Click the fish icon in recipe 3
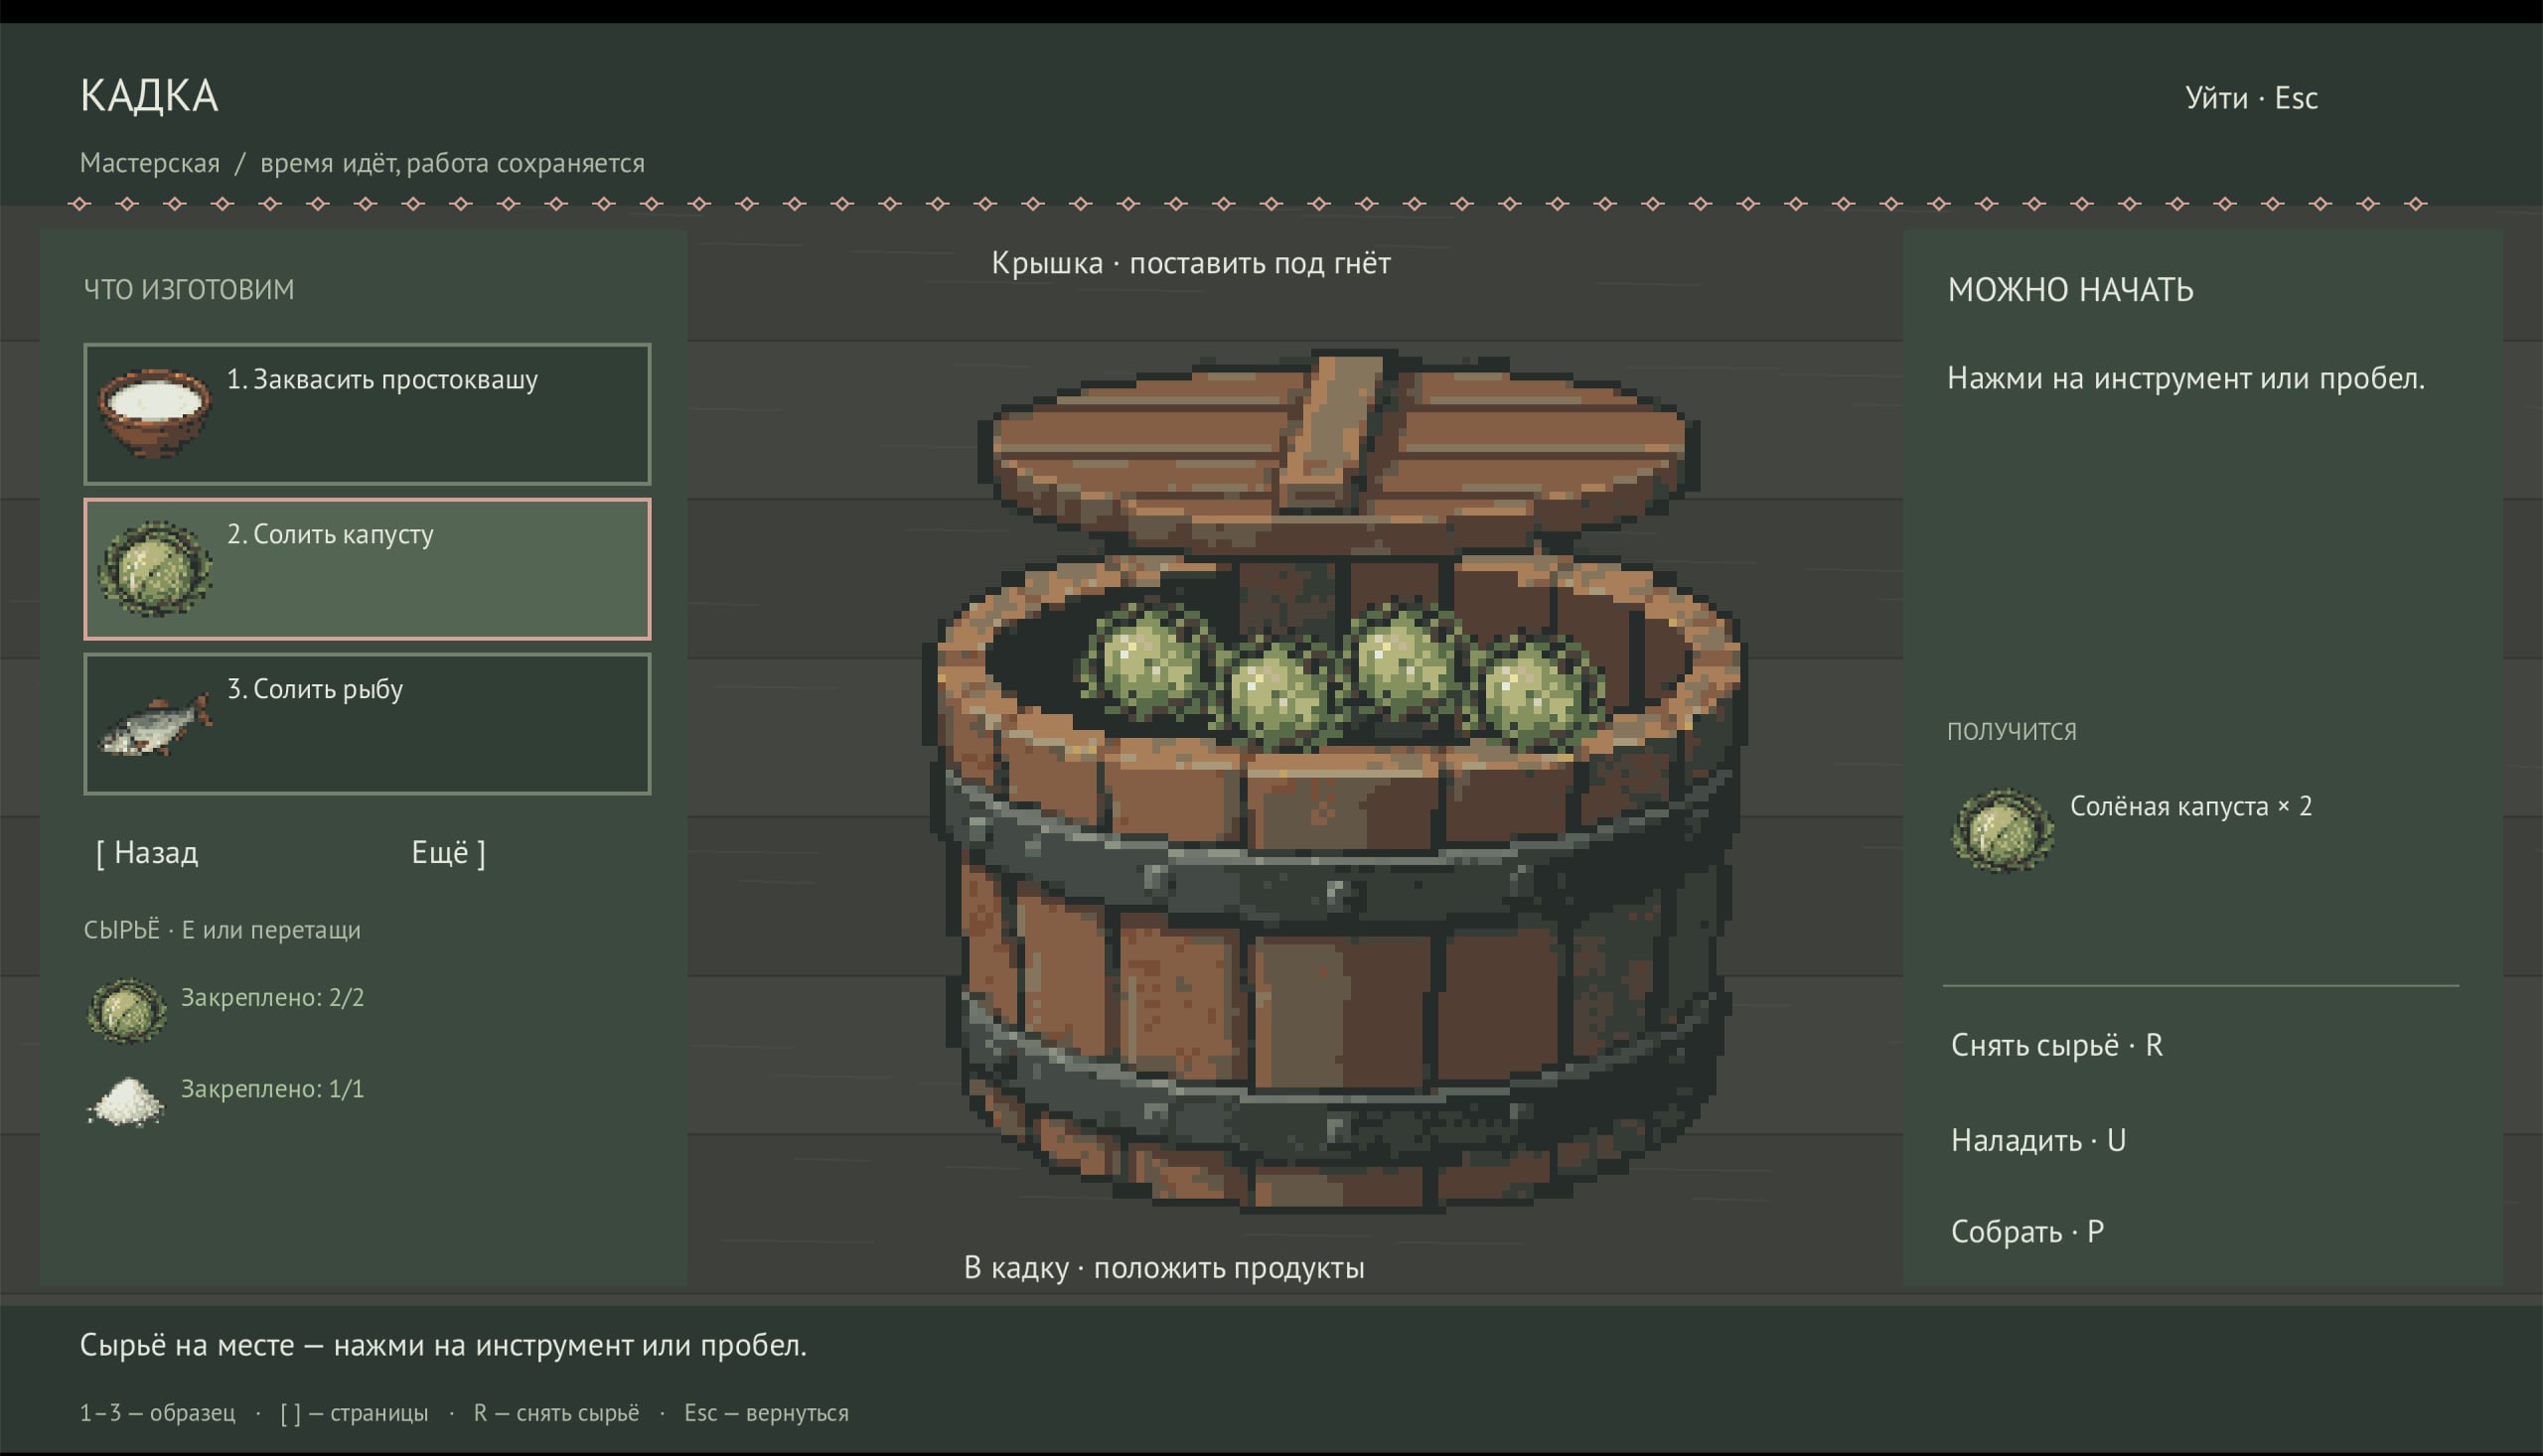 [156, 724]
